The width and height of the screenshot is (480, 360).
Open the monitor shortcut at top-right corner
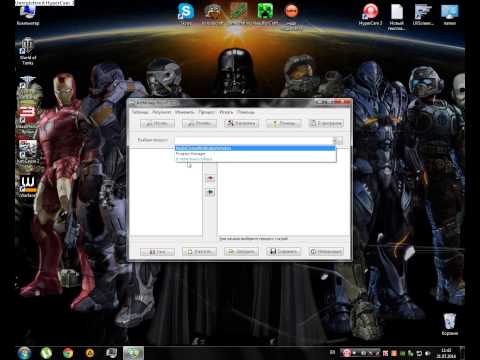(450, 14)
